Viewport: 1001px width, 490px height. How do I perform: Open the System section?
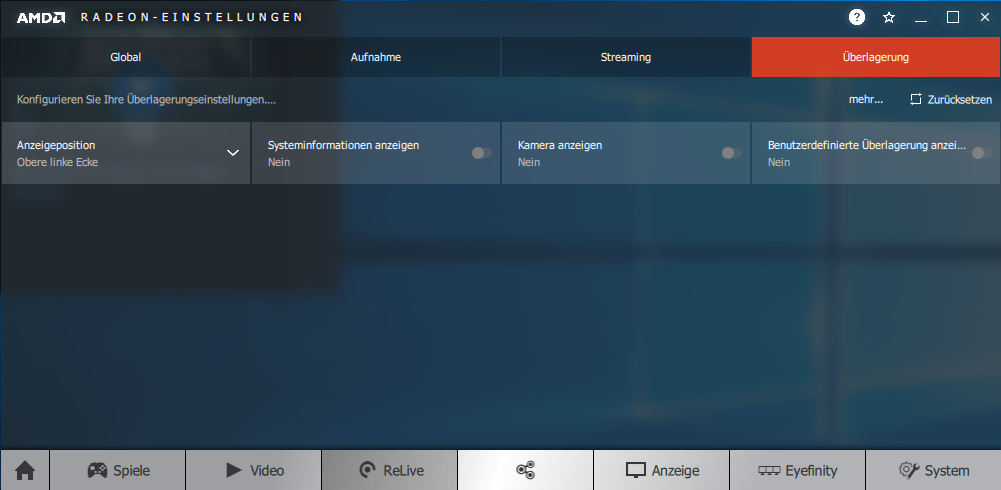coord(933,471)
